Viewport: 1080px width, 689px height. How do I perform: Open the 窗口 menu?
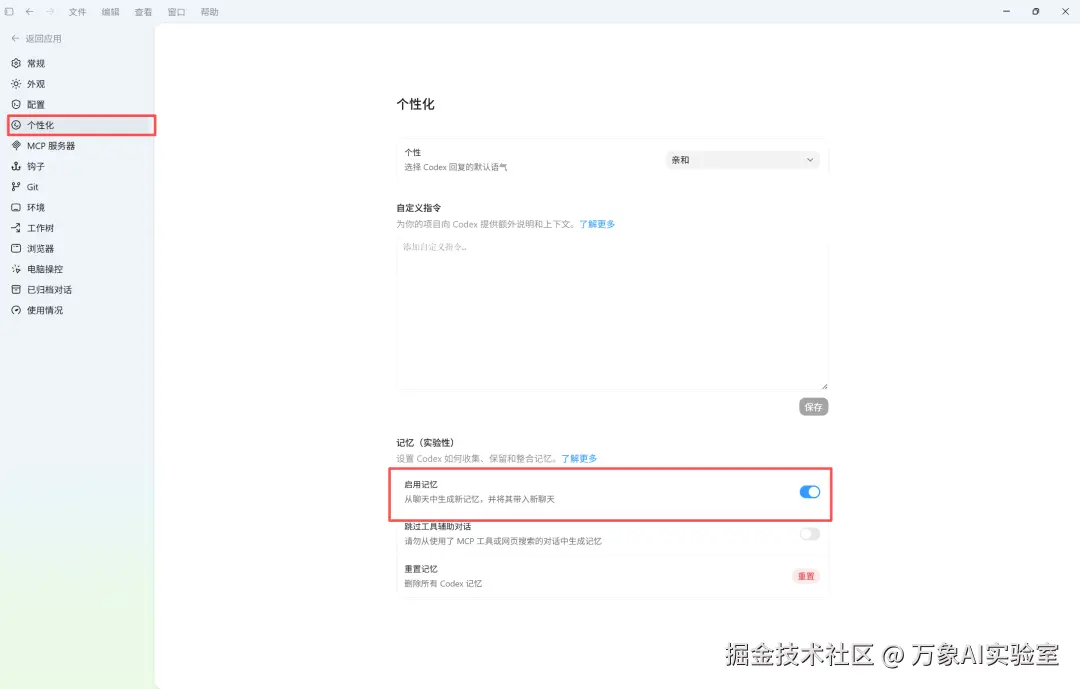[x=176, y=12]
